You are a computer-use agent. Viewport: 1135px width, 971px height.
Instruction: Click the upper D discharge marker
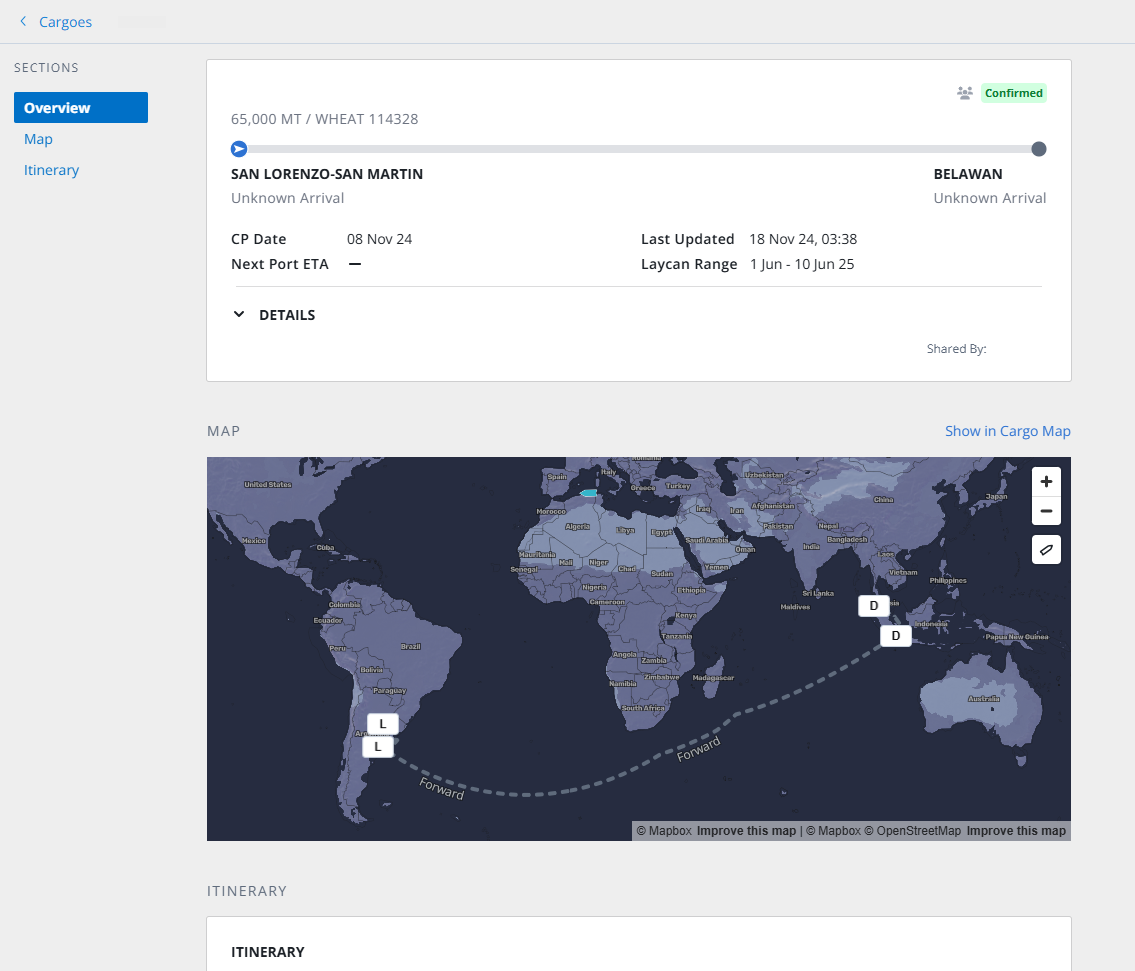point(874,606)
